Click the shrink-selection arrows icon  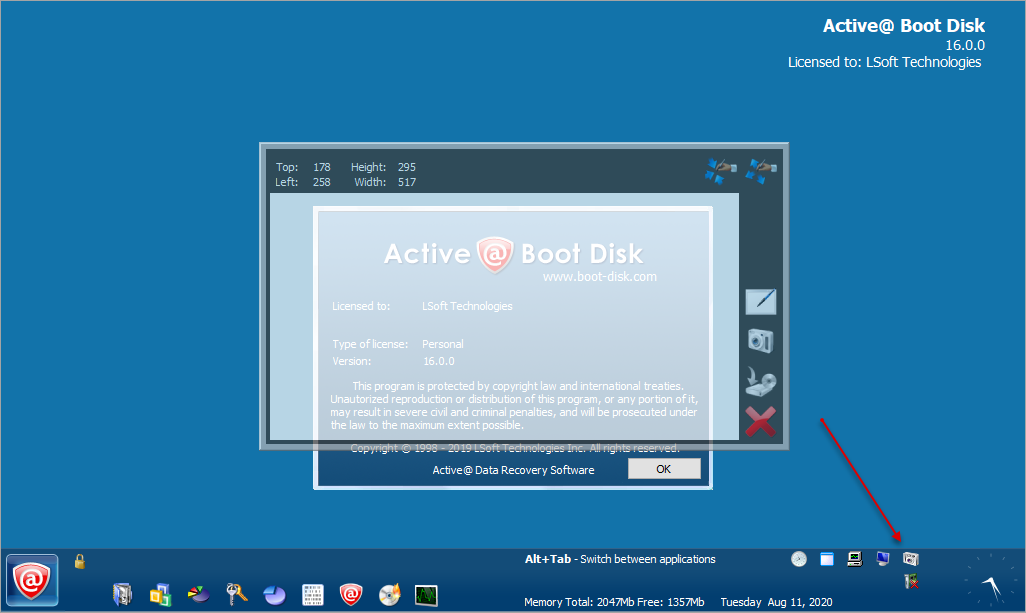tap(720, 171)
